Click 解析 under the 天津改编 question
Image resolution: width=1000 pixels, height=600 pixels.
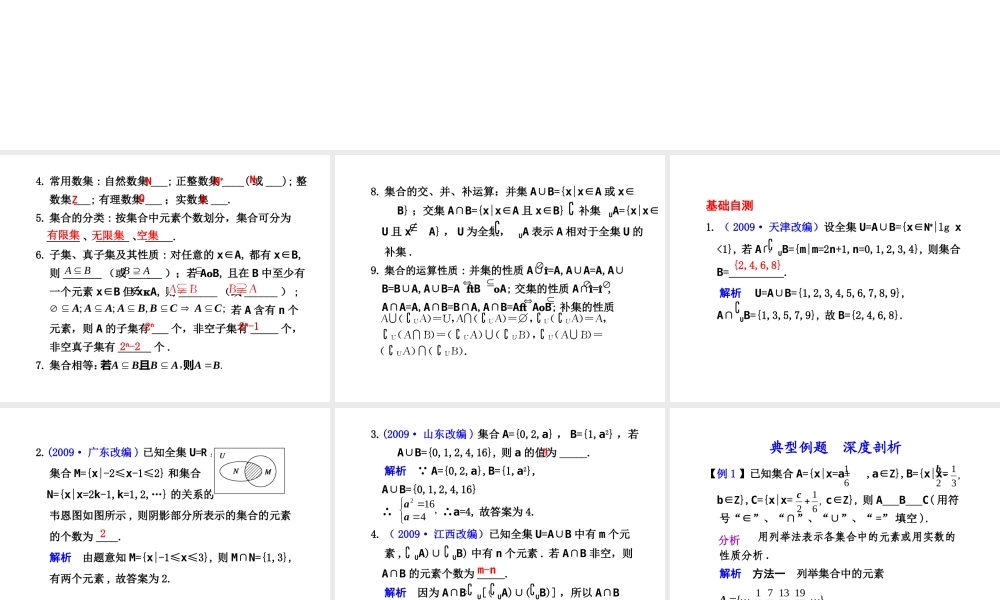(730, 293)
